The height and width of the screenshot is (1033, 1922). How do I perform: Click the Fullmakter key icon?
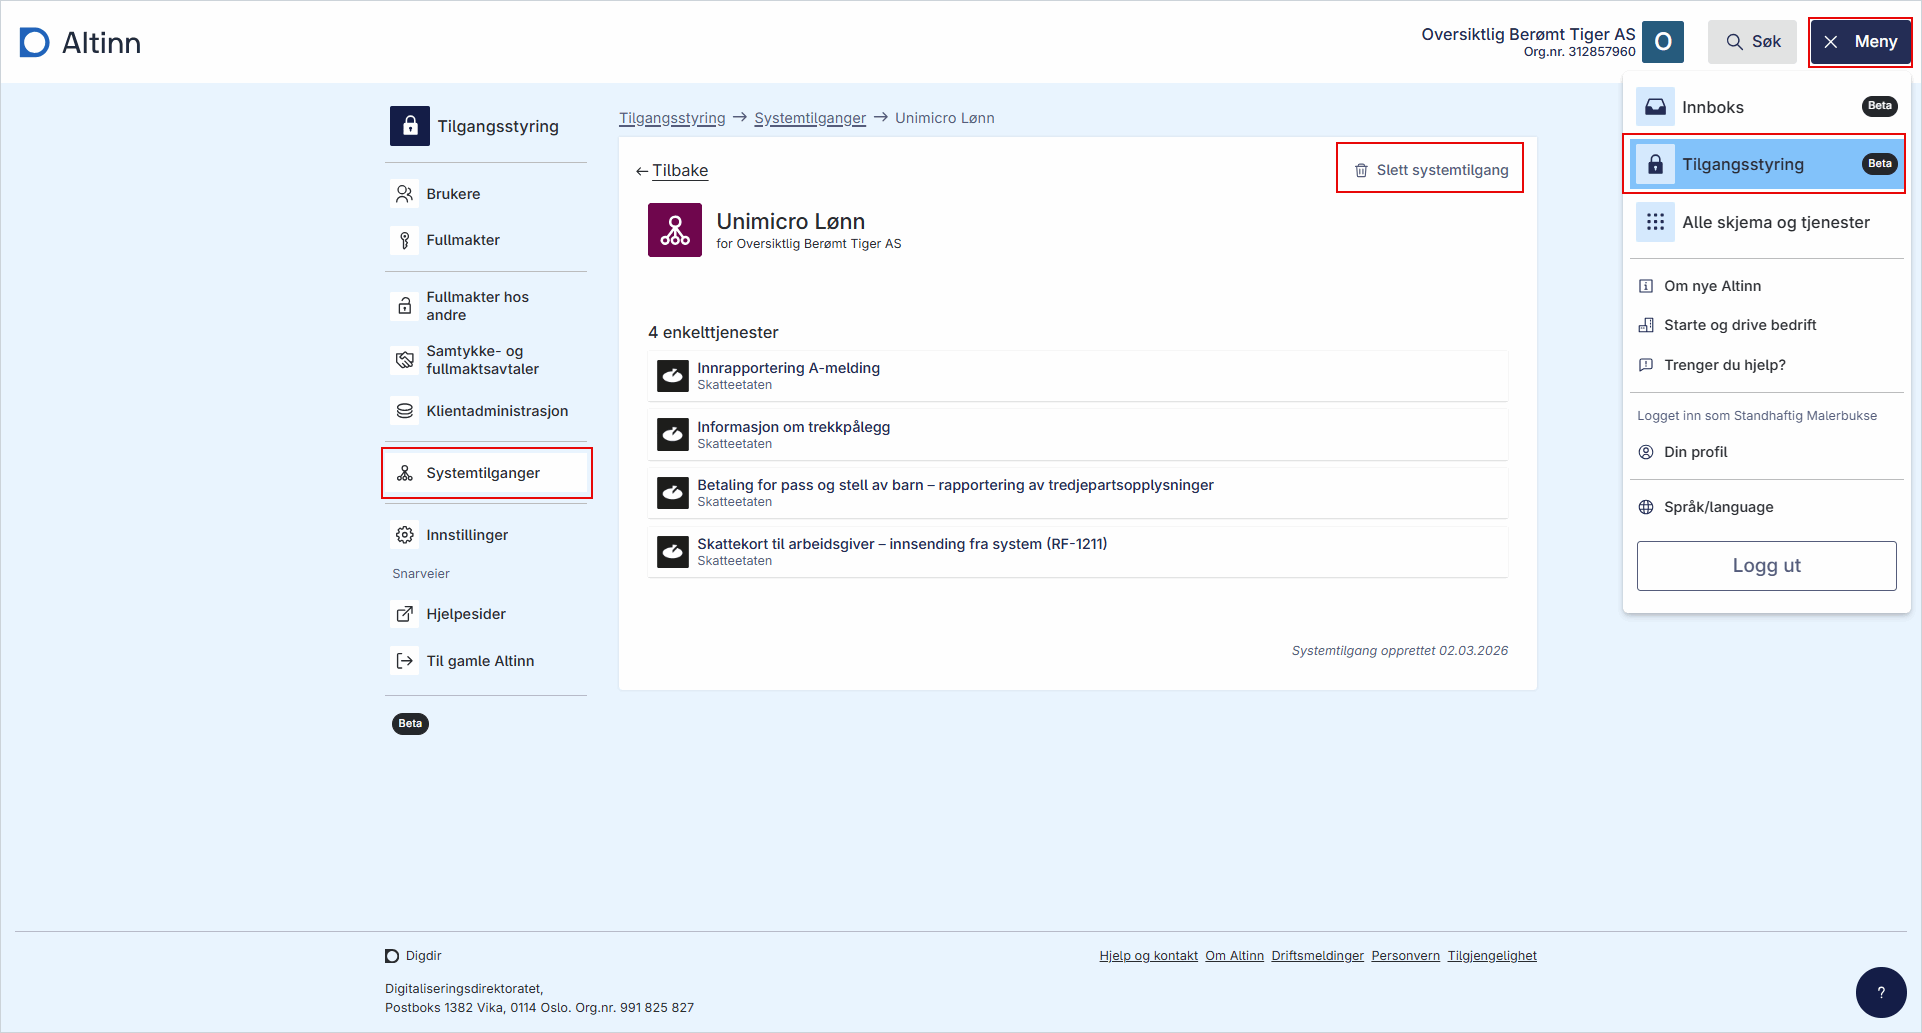[x=405, y=240]
